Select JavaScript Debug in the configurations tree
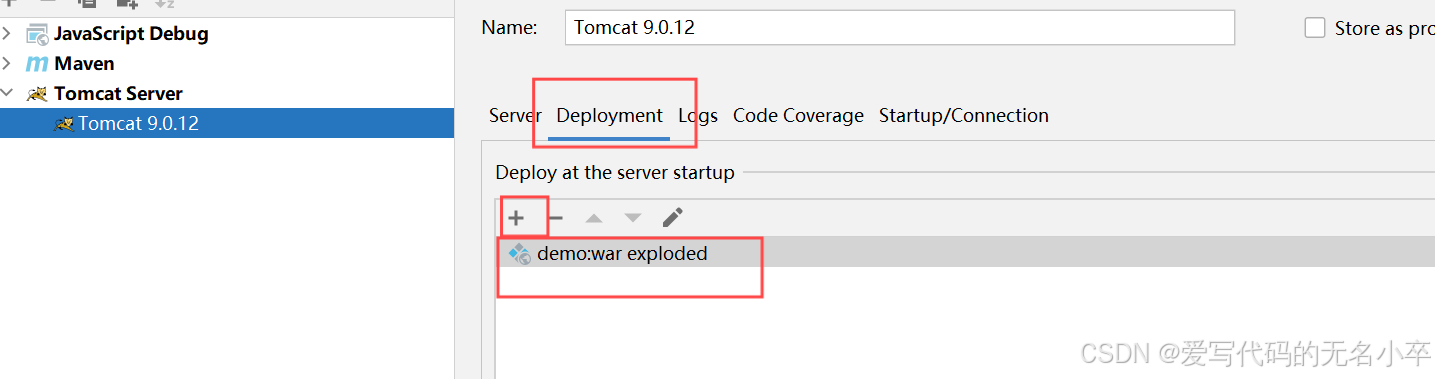This screenshot has width=1435, height=379. point(131,34)
